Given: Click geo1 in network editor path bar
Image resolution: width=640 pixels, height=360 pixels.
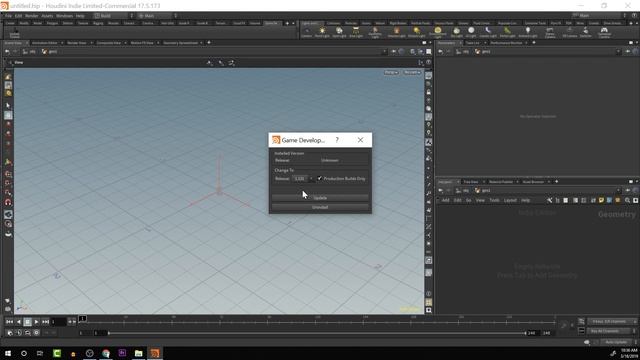Looking at the screenshot, I should click(x=482, y=191).
